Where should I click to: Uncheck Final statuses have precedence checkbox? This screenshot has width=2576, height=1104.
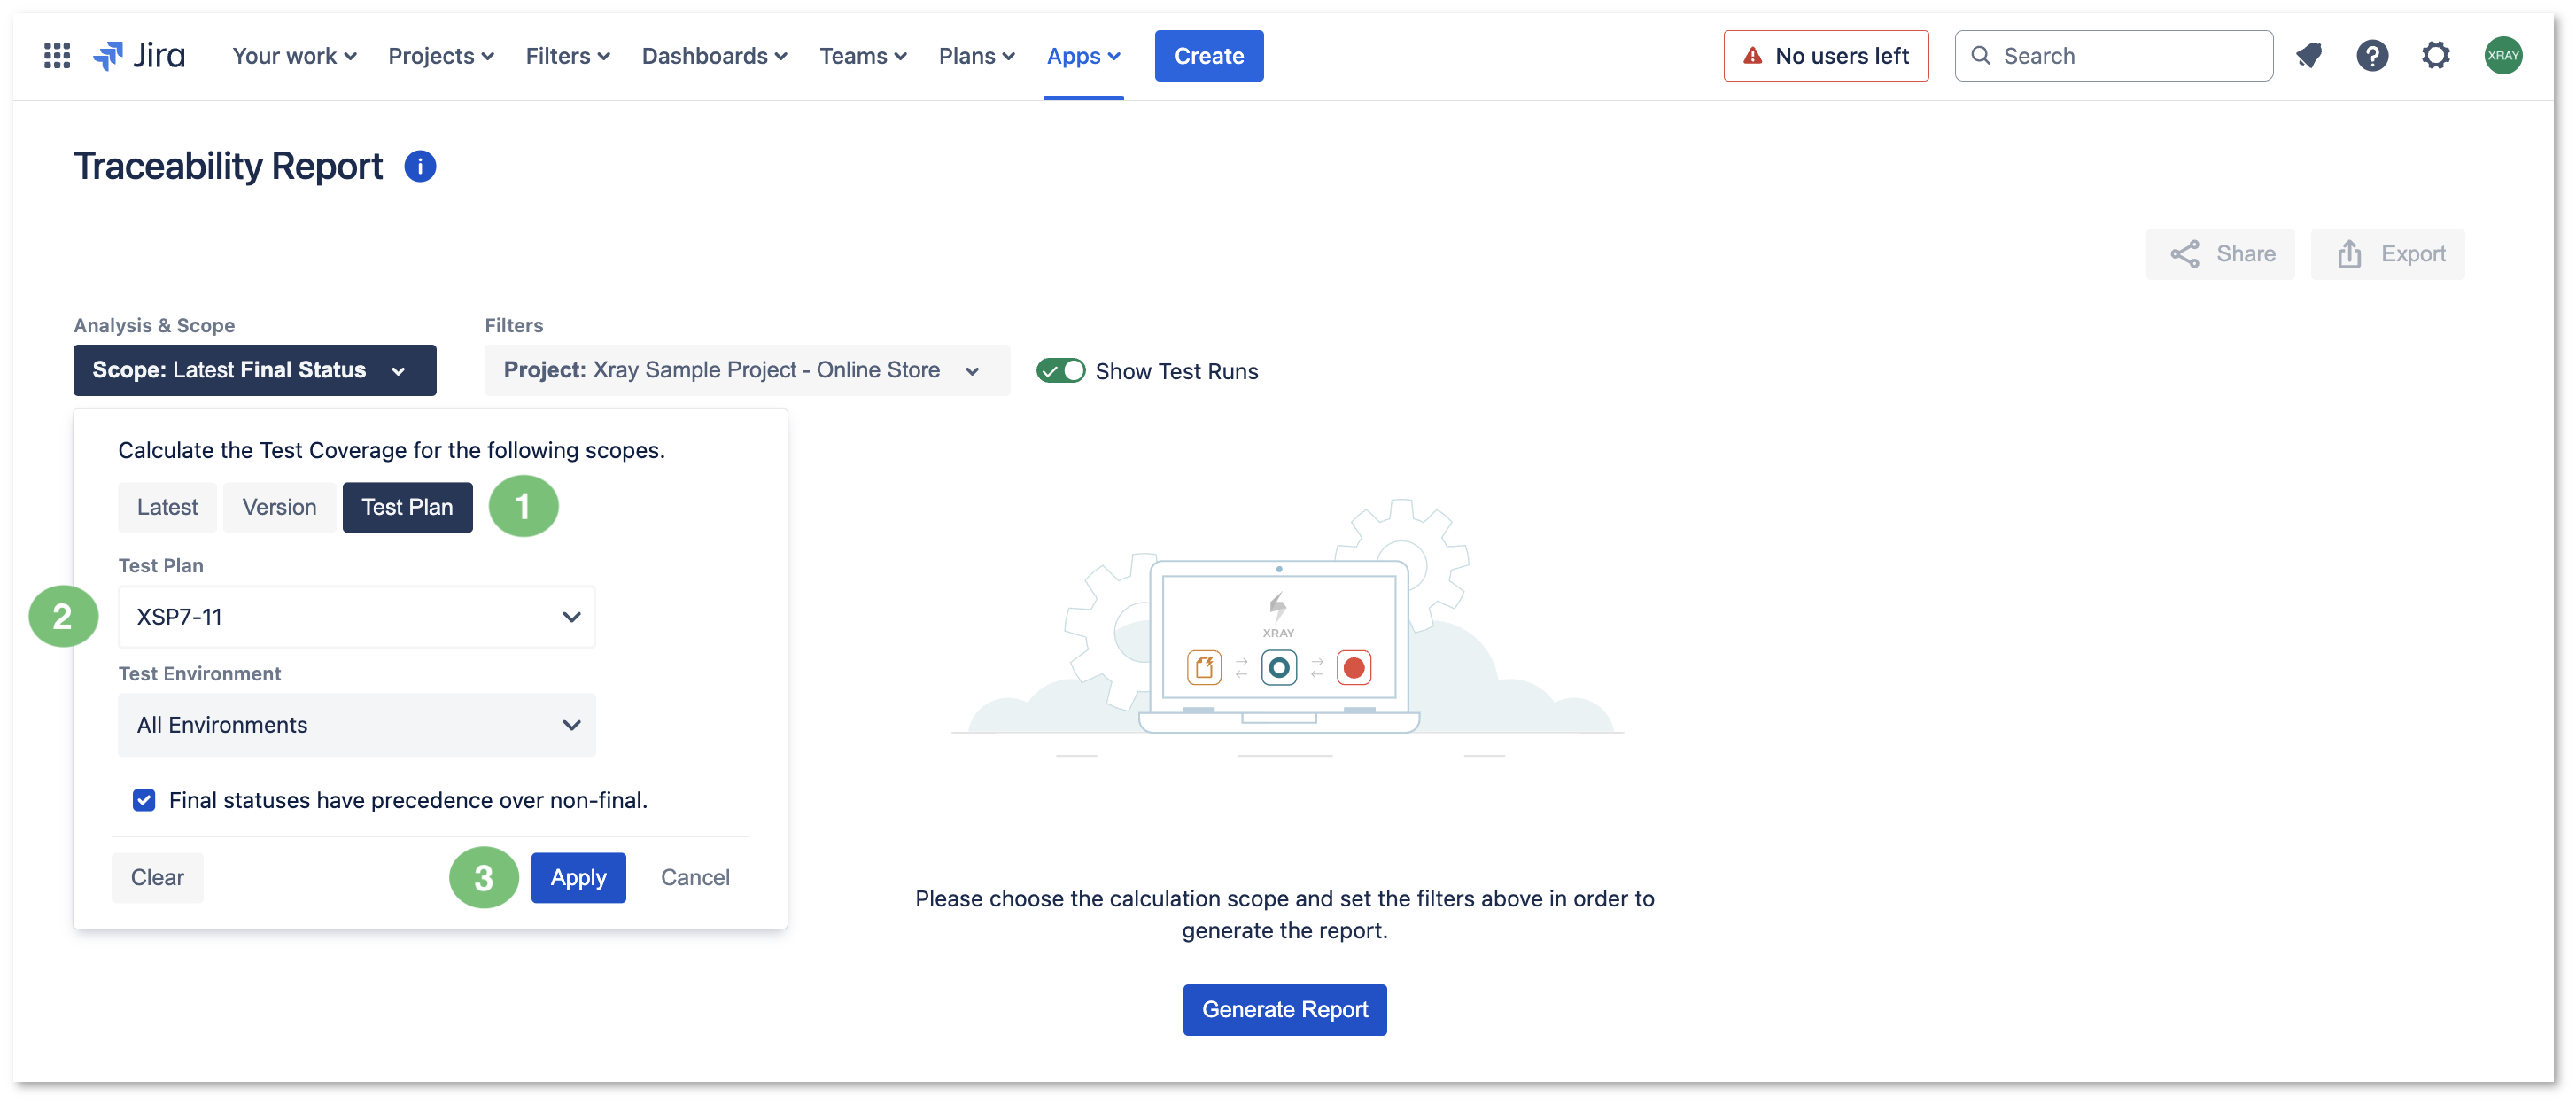click(144, 800)
